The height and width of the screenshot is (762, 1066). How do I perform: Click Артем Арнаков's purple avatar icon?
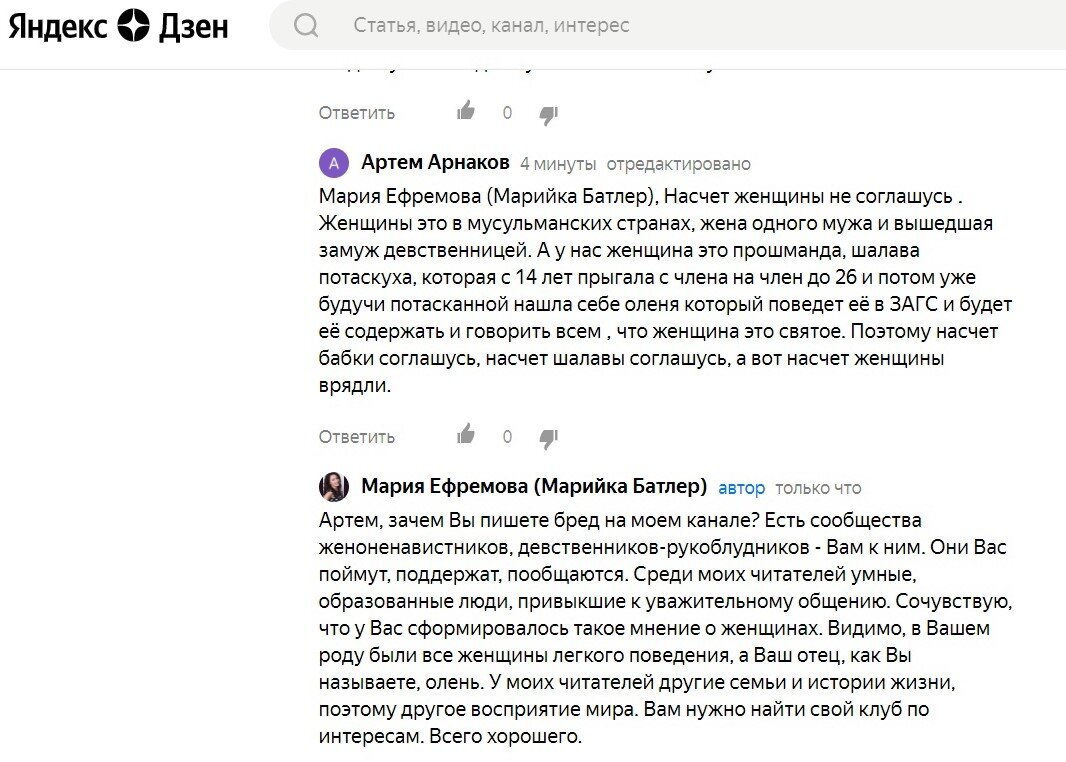(x=333, y=162)
